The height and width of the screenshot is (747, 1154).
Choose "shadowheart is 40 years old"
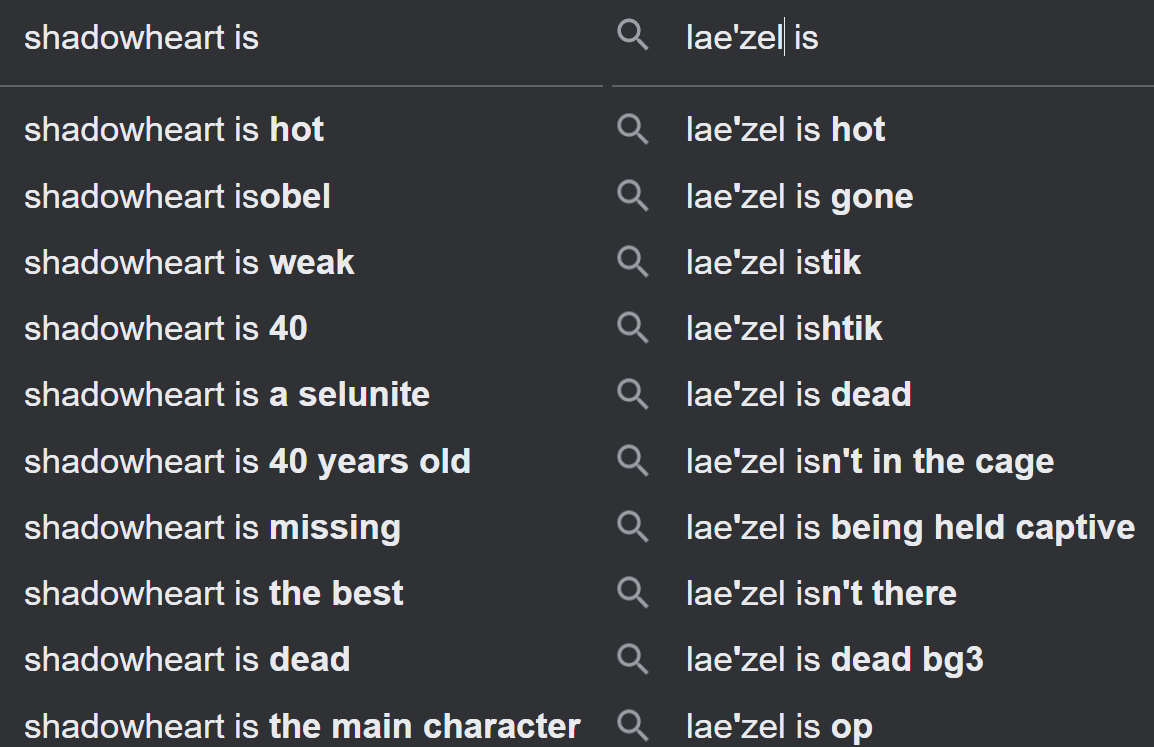click(x=247, y=461)
